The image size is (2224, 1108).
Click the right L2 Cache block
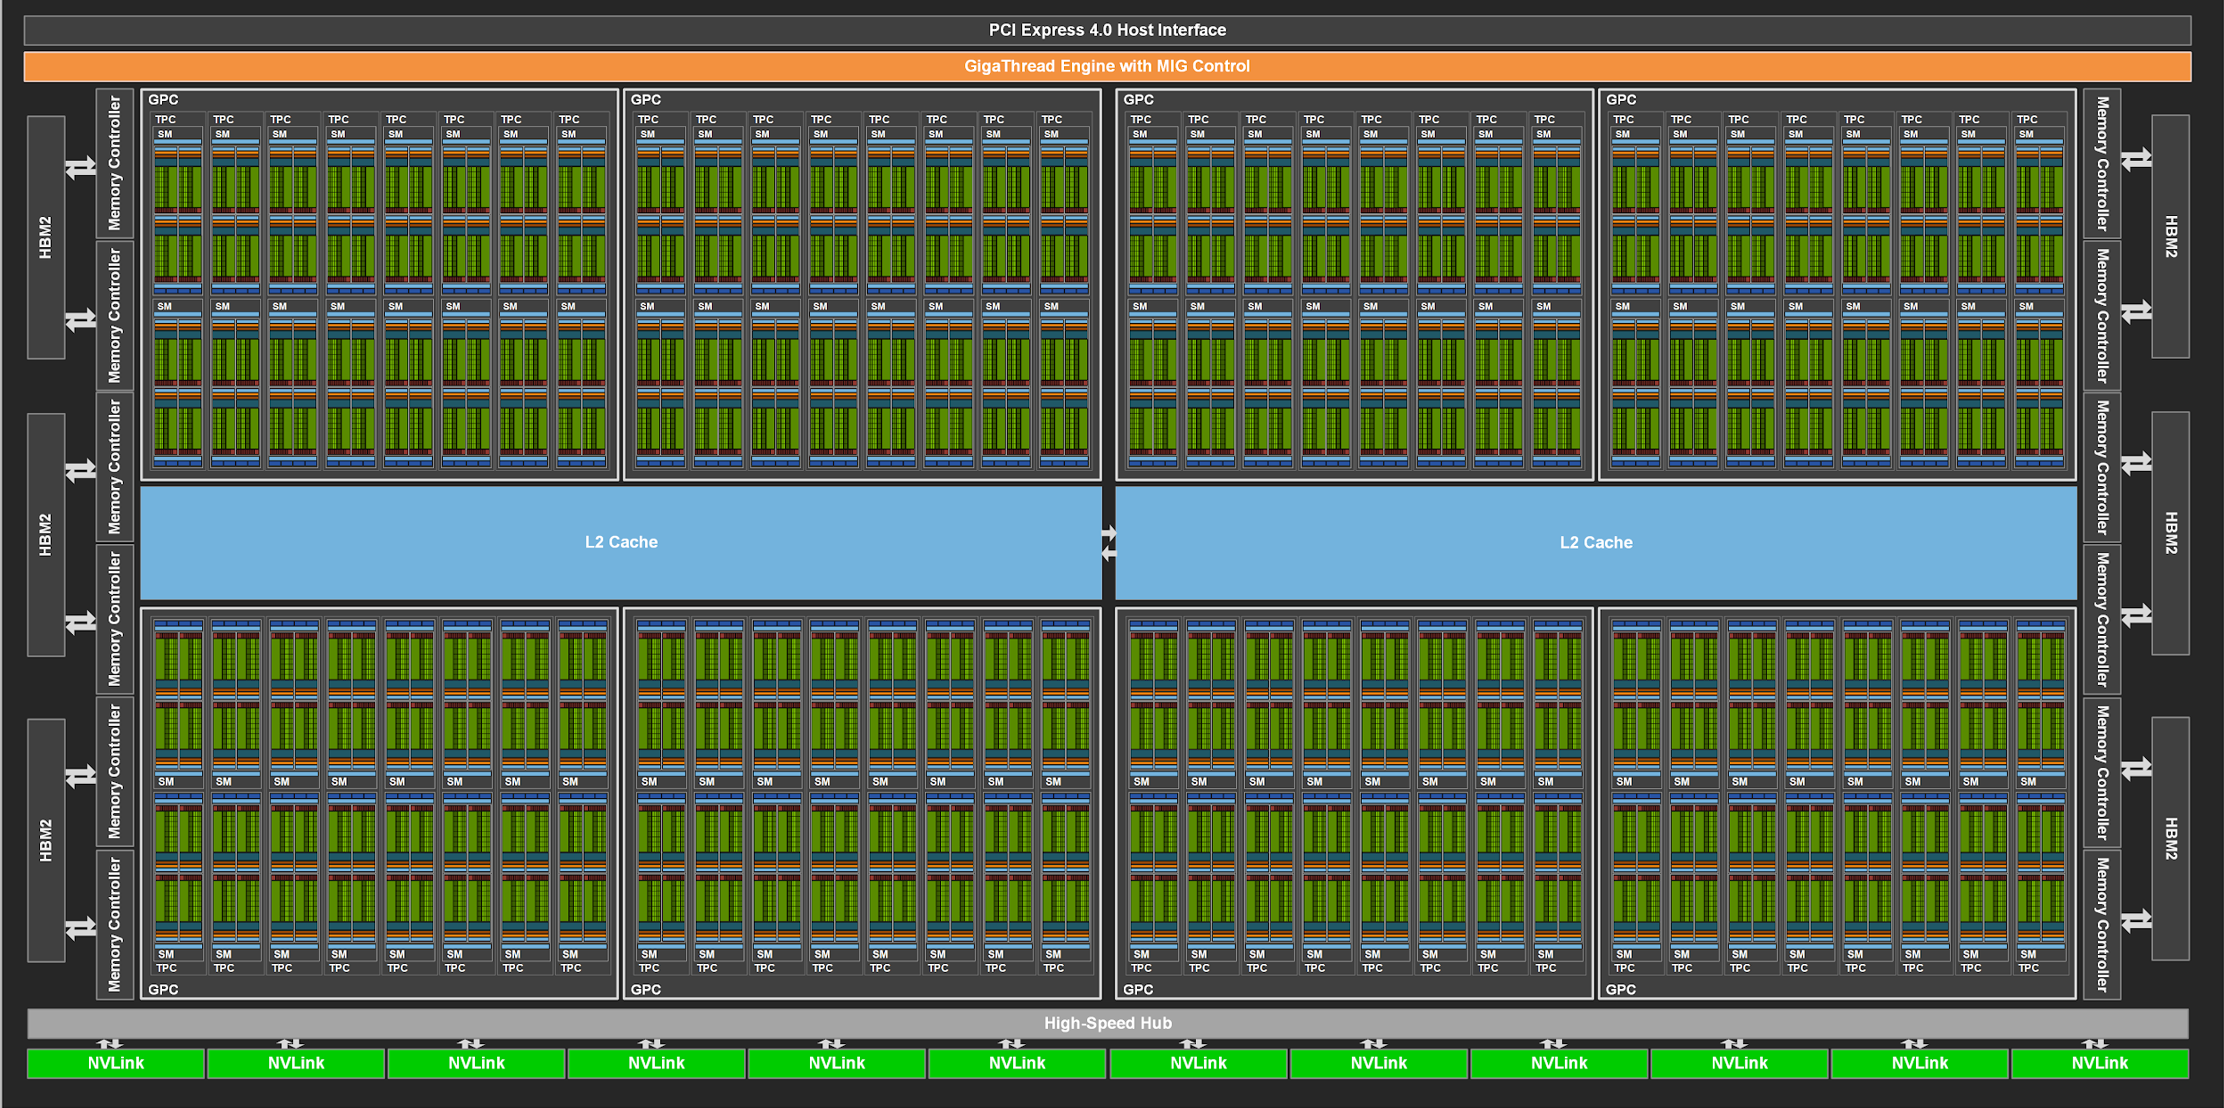click(1596, 542)
